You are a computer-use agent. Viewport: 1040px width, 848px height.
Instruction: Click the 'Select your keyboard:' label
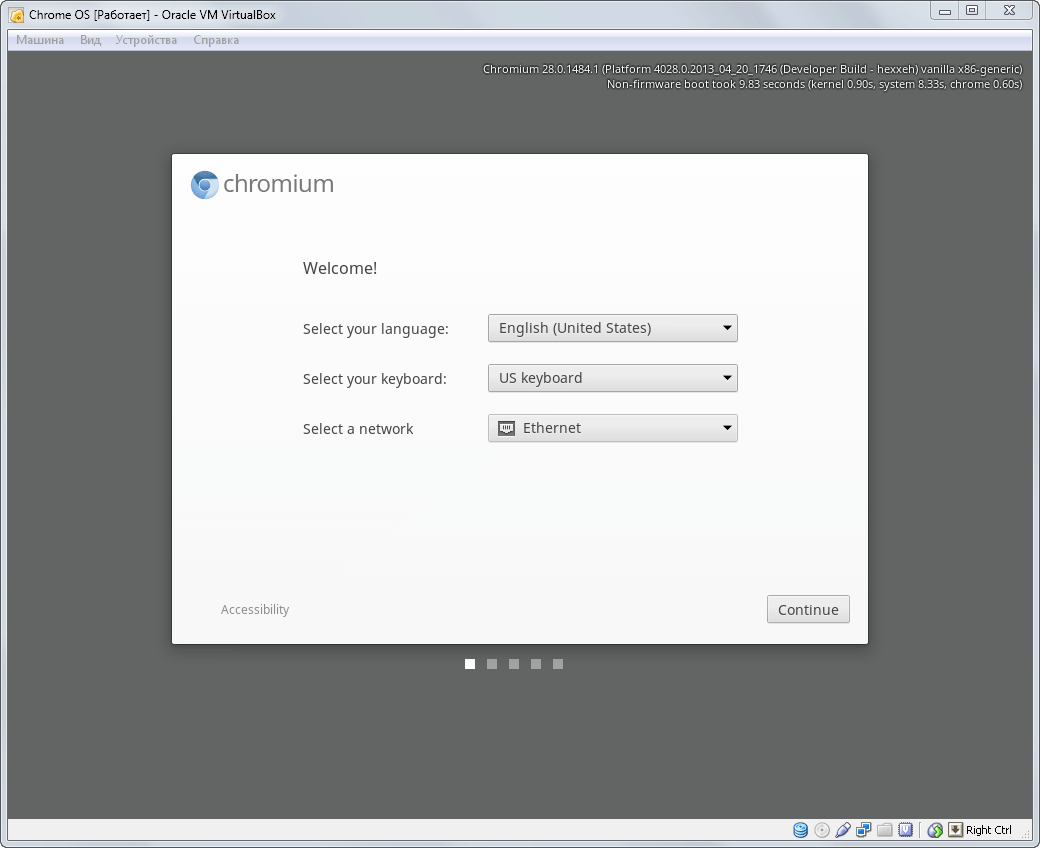coord(375,379)
